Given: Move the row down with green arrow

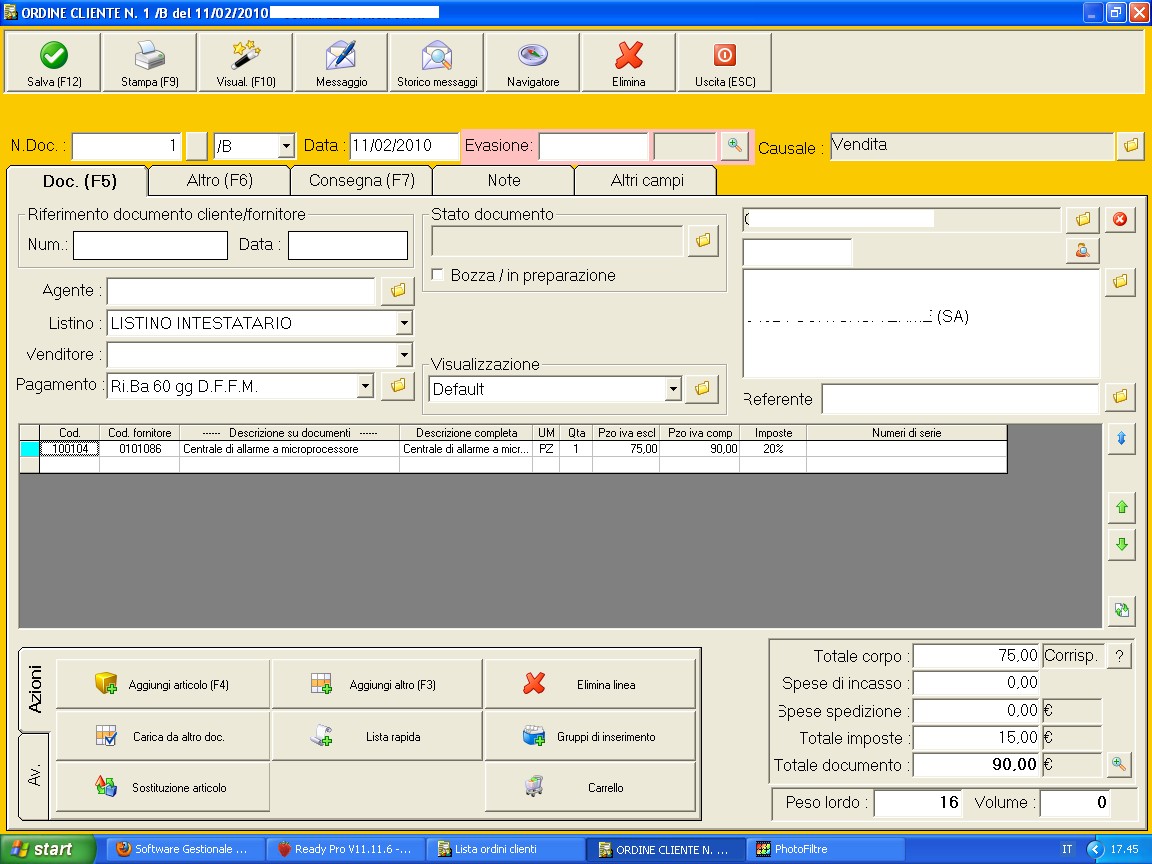Looking at the screenshot, I should point(1122,545).
